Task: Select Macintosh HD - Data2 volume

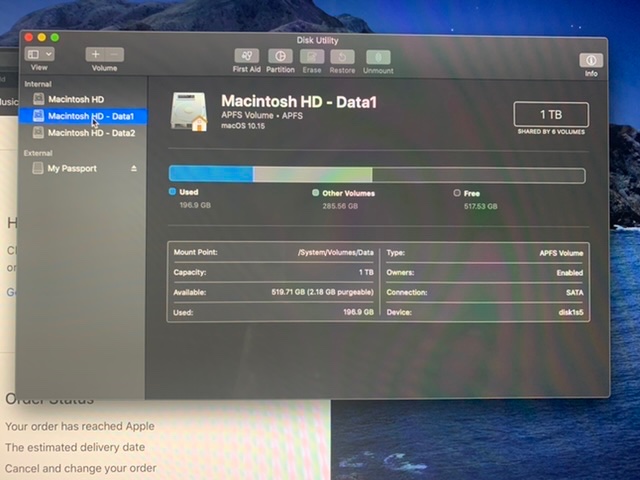Action: click(x=82, y=133)
